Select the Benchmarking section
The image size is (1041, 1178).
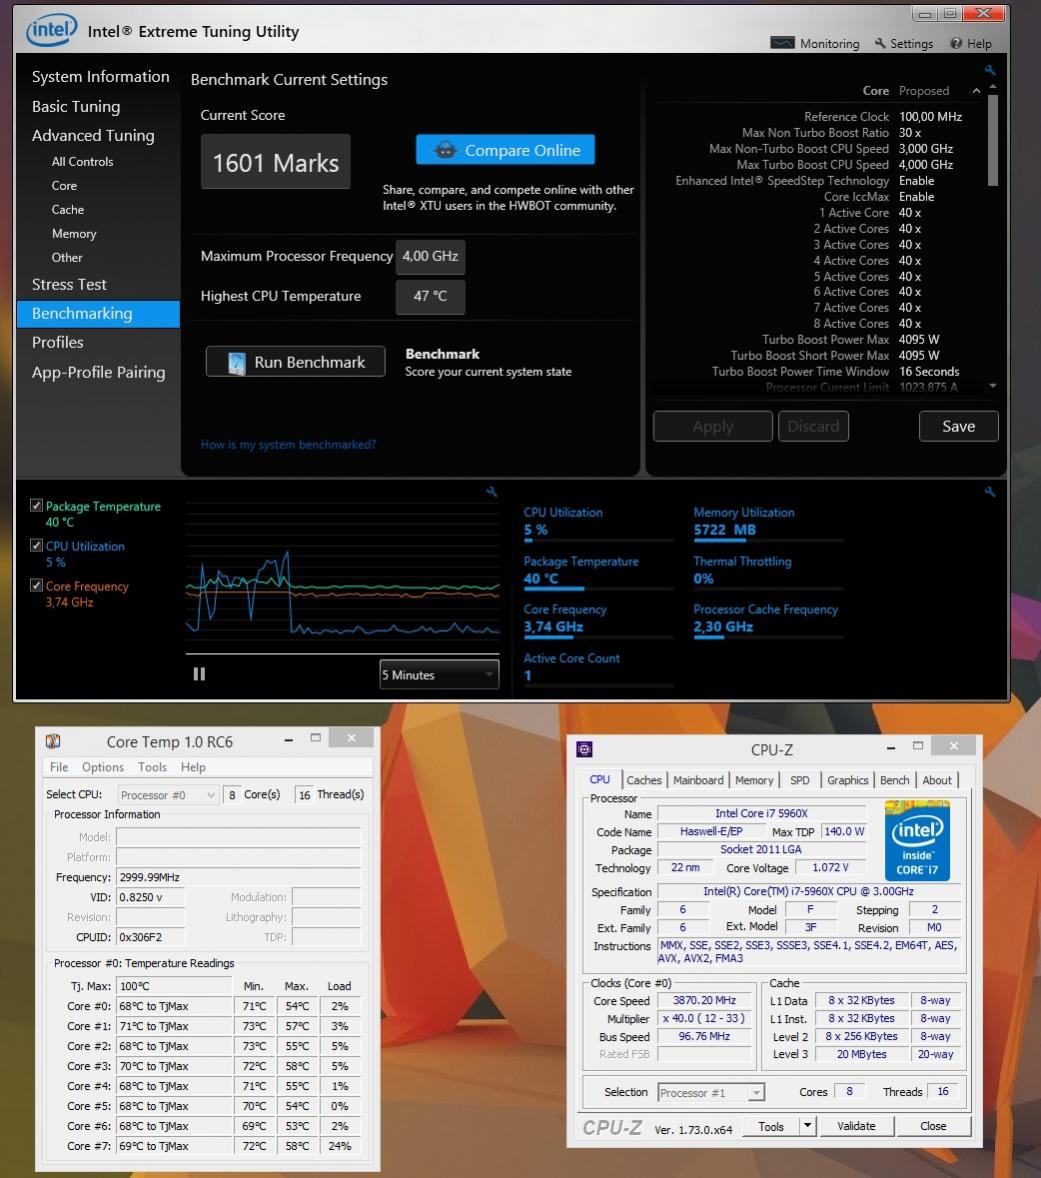tap(98, 314)
